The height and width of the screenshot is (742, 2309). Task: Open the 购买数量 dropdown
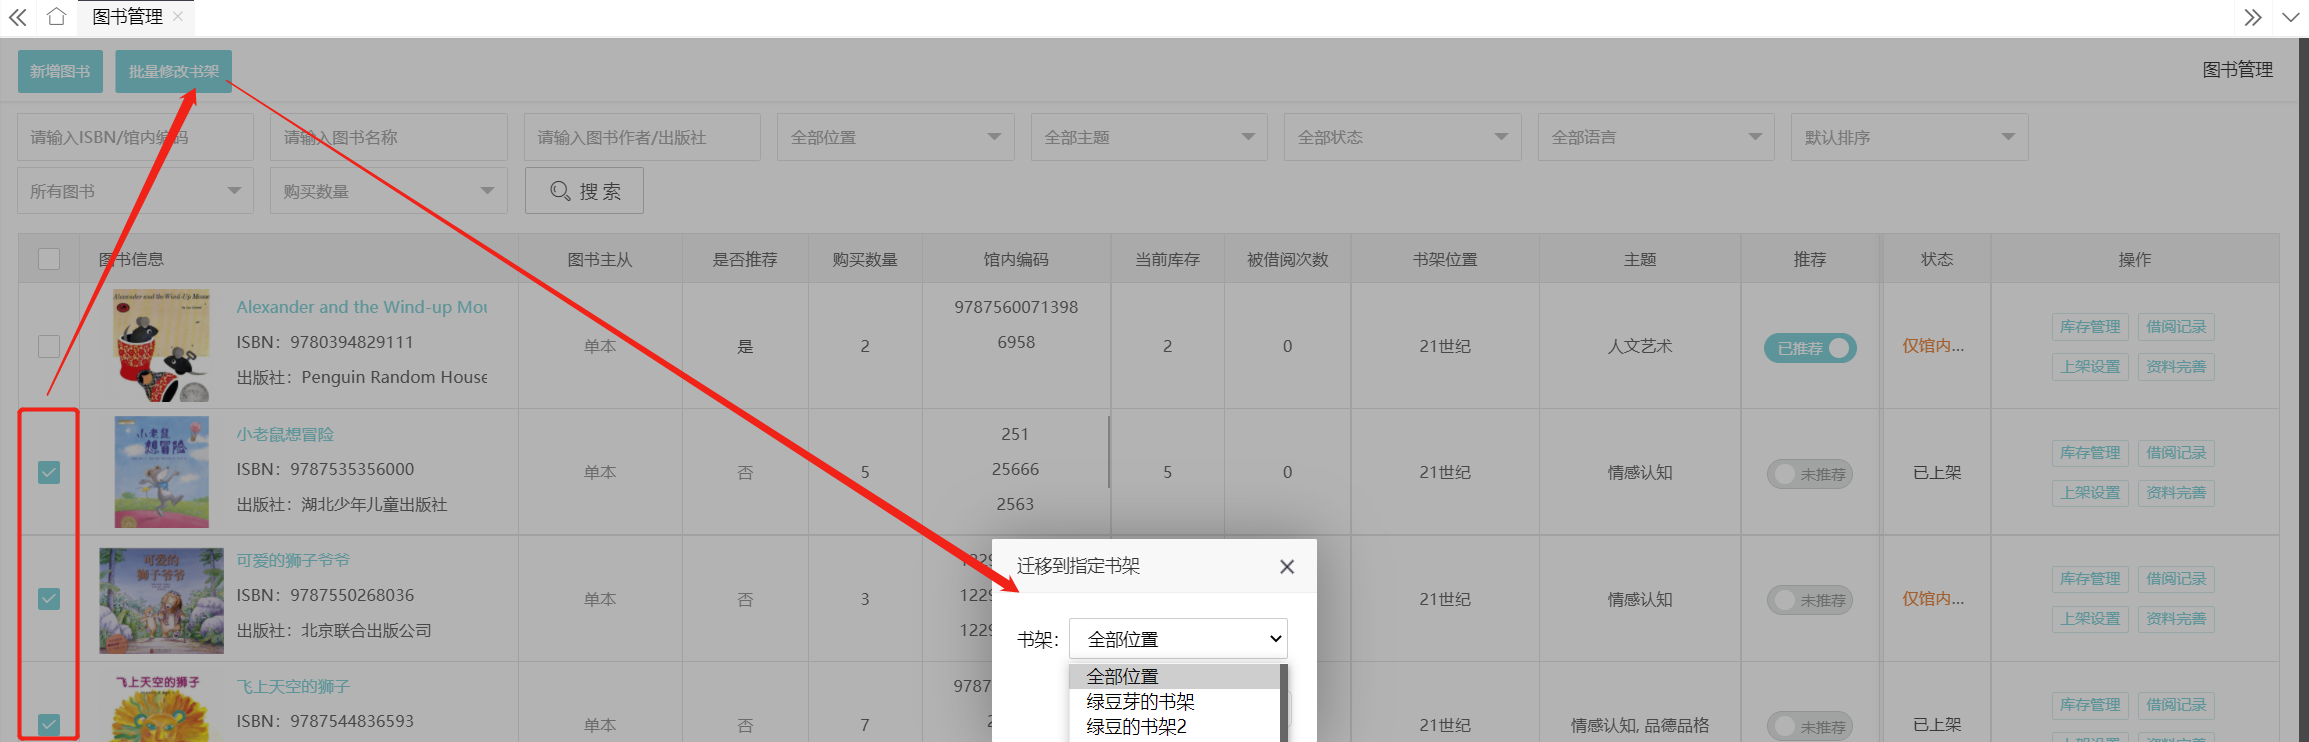point(388,190)
